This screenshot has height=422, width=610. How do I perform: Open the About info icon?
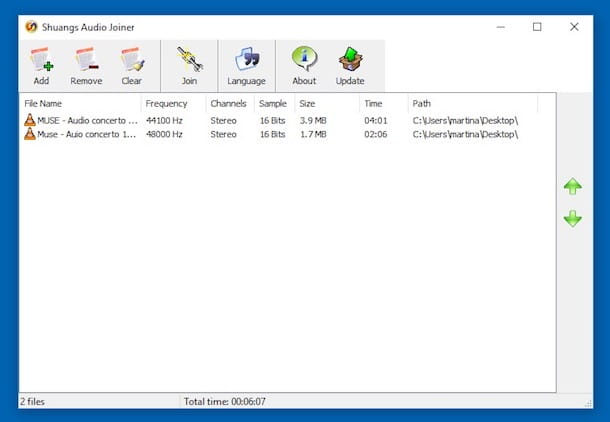tap(304, 66)
